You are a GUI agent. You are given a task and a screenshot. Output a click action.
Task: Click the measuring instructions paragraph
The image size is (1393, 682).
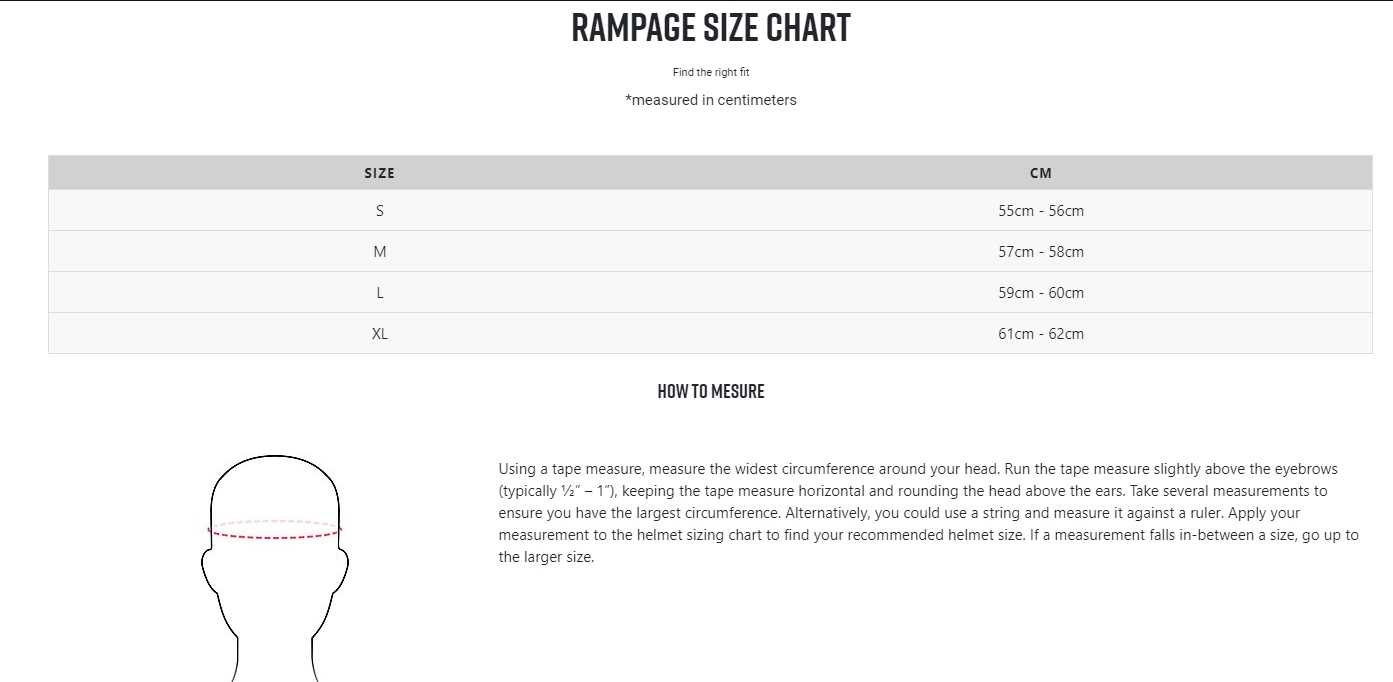(929, 513)
